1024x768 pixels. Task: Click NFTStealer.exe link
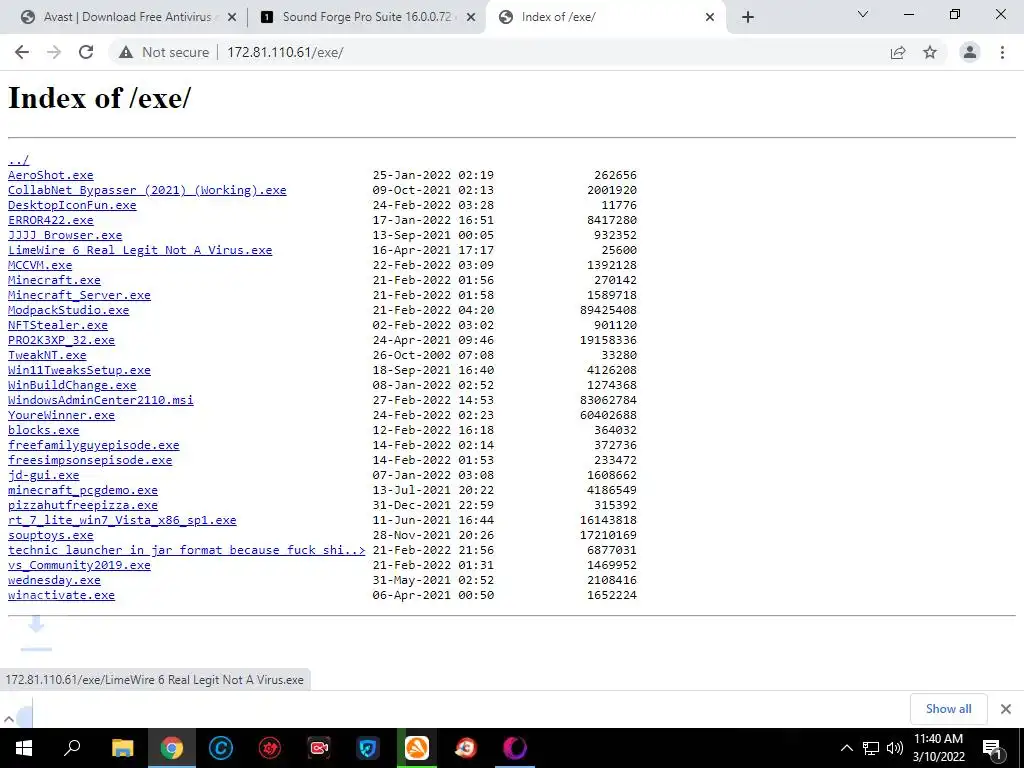pos(57,325)
